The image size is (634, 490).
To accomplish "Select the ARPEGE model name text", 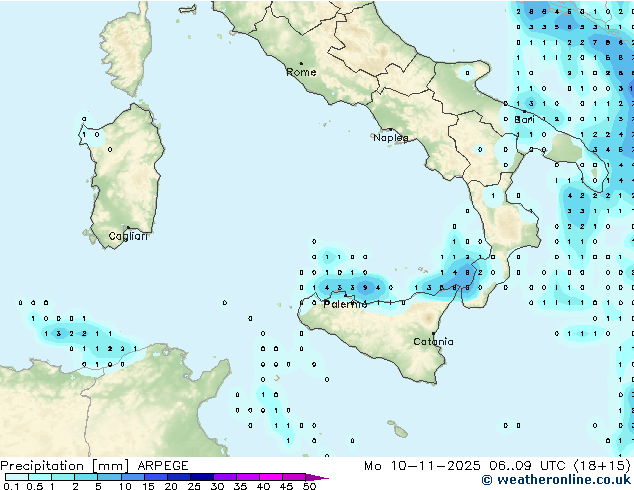I will pos(163,466).
